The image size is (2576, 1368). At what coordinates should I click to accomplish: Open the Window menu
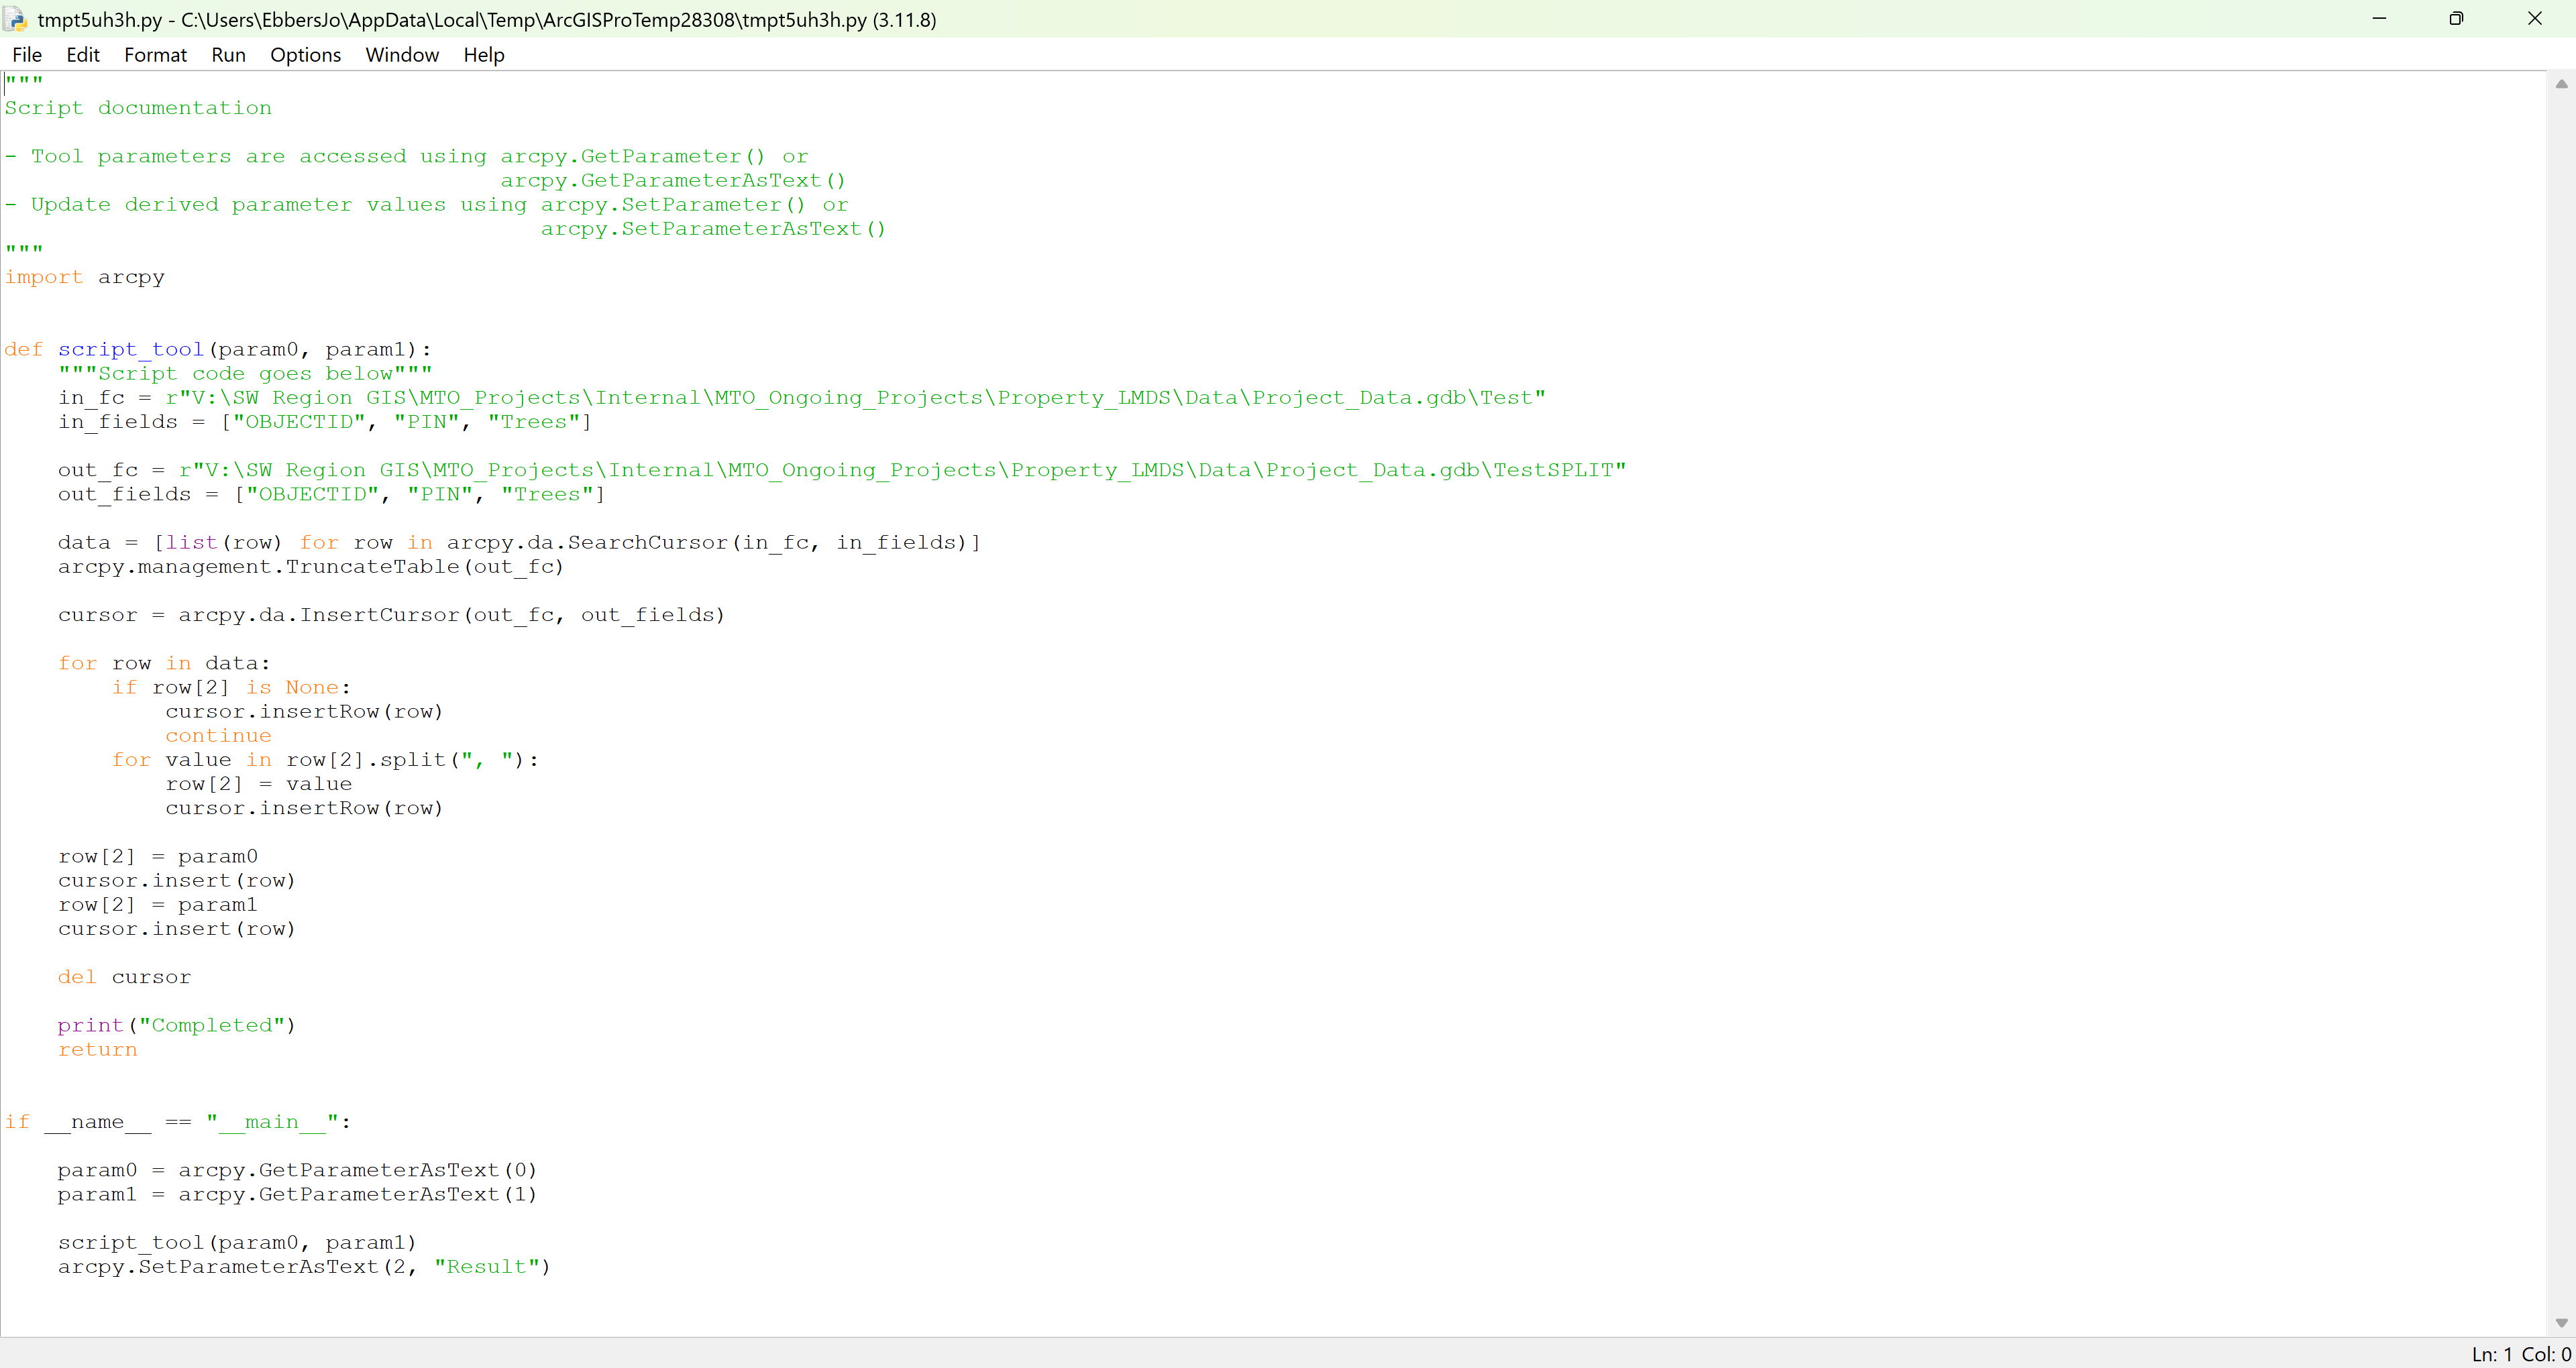tap(401, 55)
